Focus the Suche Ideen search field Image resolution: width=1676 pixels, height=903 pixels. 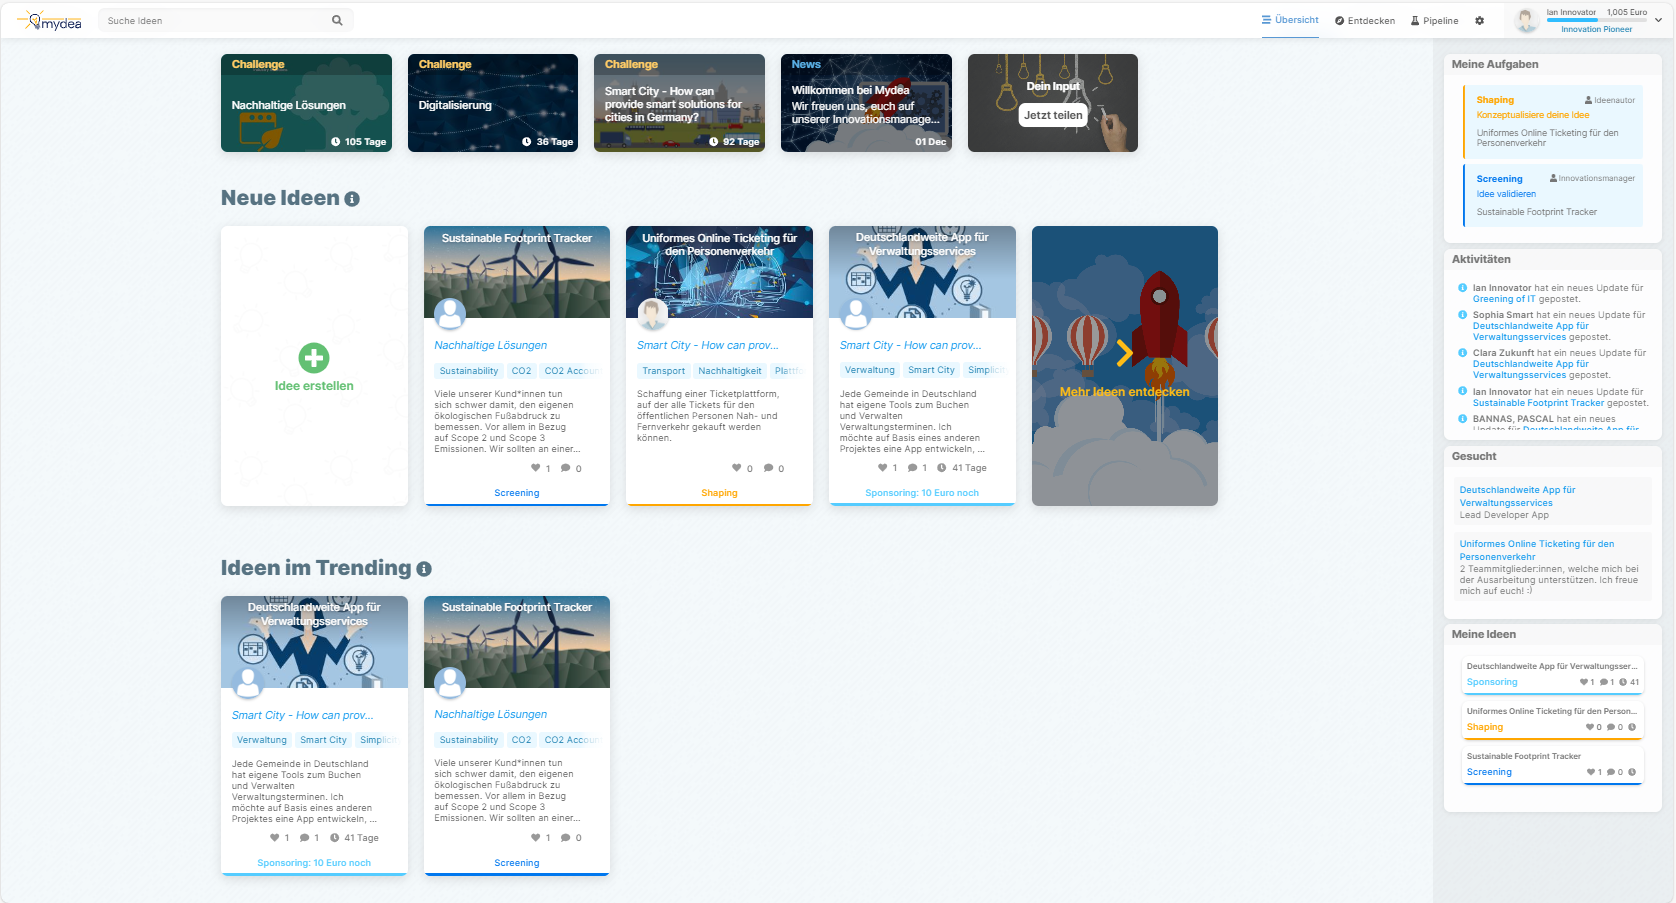[225, 20]
